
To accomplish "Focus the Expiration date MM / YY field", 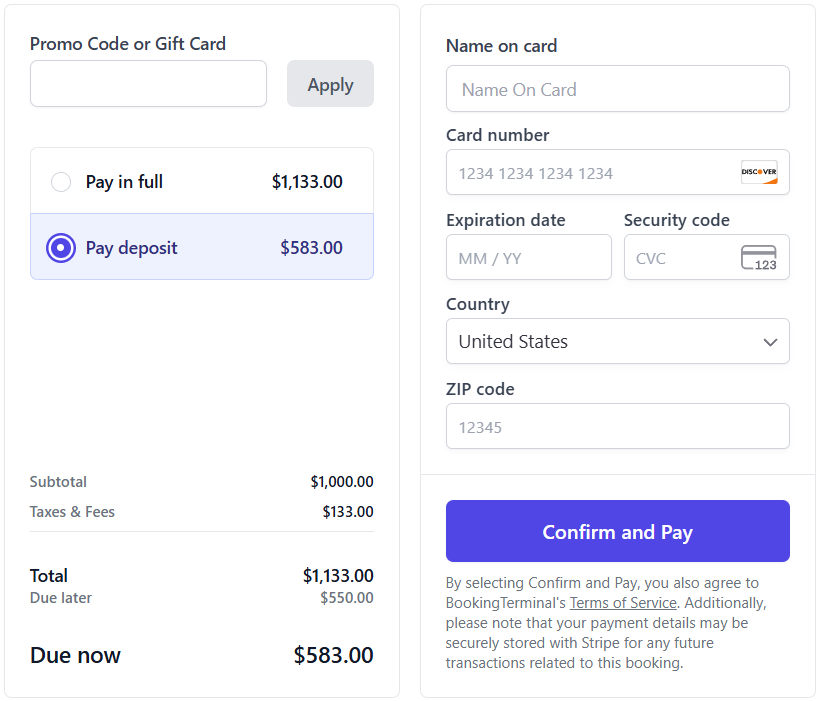I will [528, 258].
